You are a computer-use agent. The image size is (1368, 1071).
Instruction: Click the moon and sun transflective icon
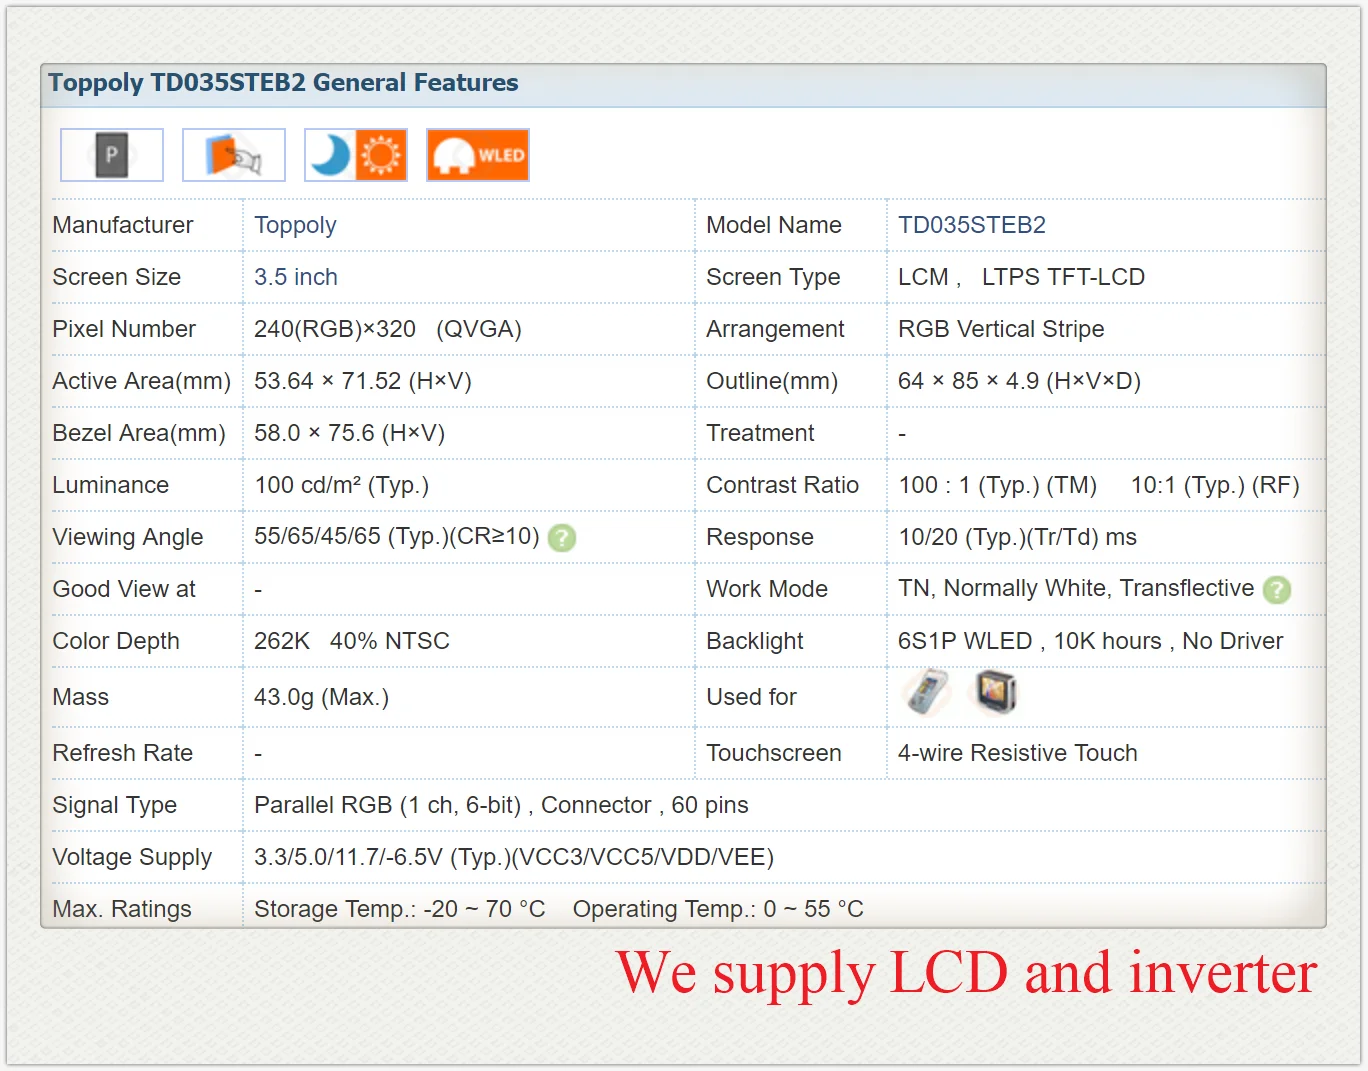click(x=356, y=155)
